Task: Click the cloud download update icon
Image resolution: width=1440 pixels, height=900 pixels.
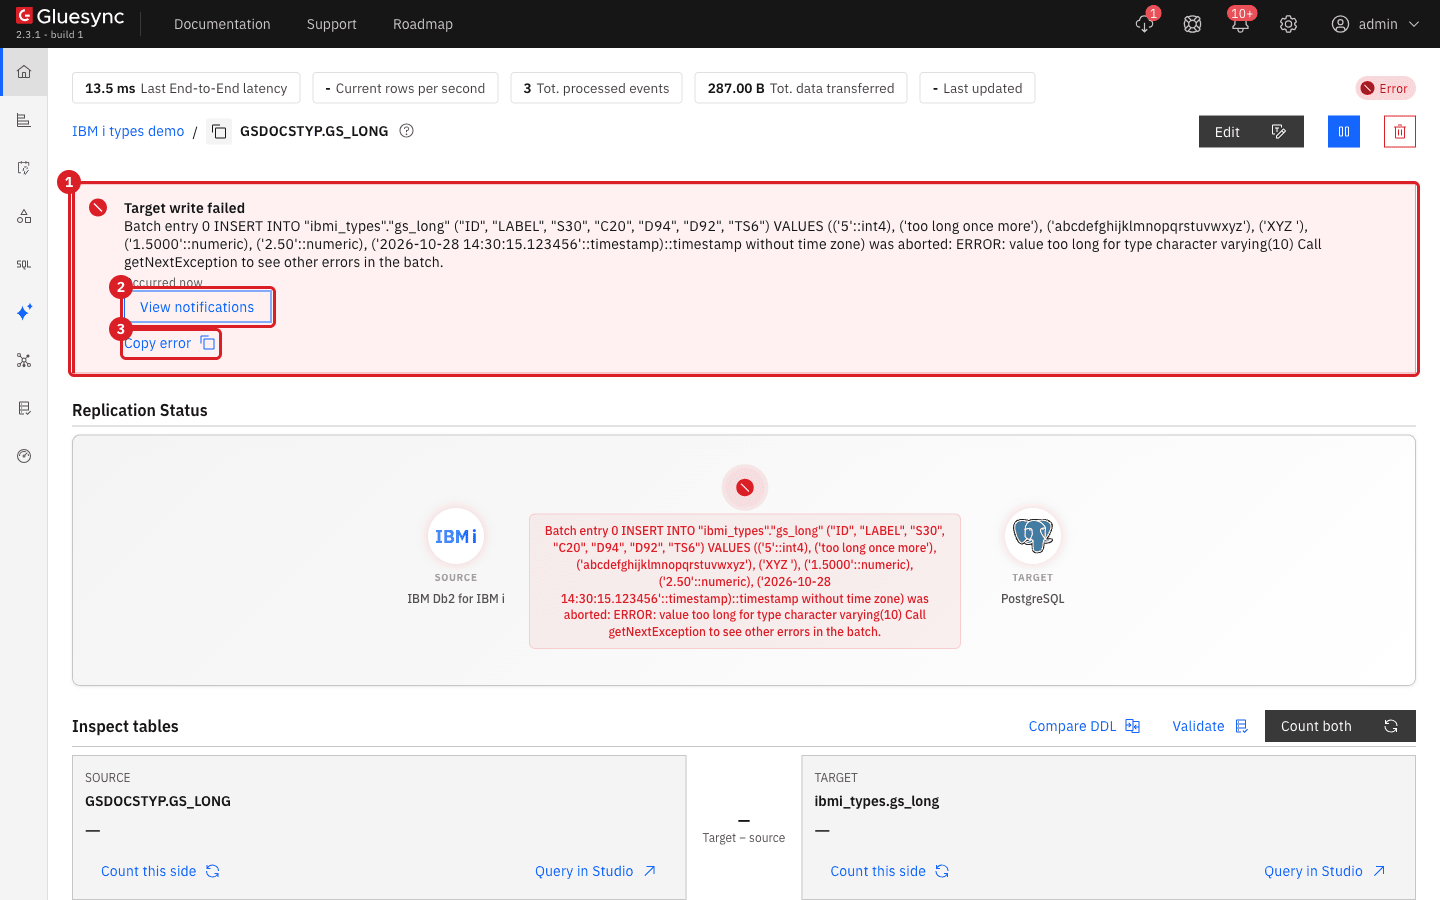Action: pos(1145,24)
